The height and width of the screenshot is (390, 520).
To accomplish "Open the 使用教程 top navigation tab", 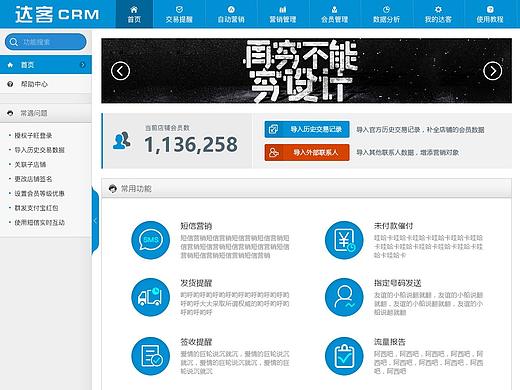I will click(x=490, y=14).
